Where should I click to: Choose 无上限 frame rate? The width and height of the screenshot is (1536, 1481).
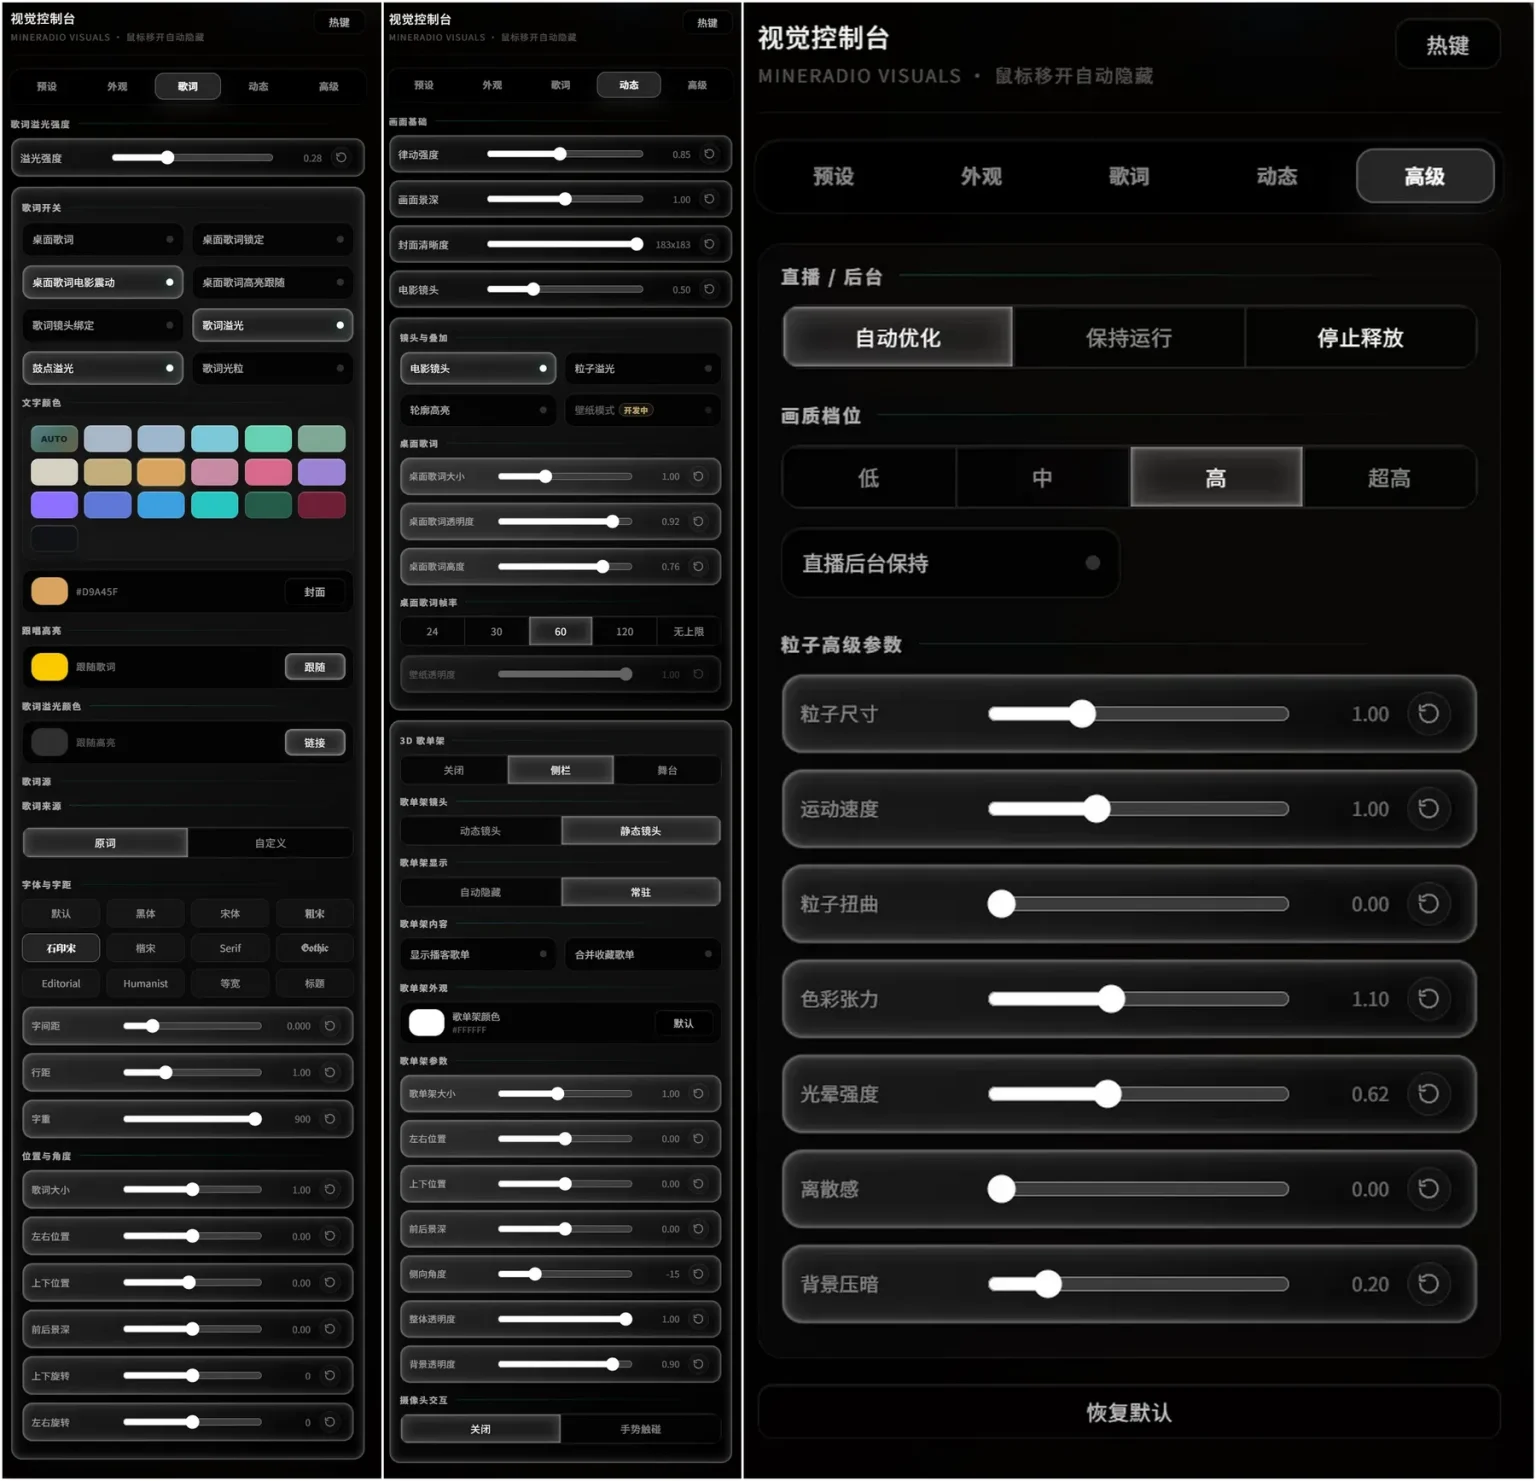point(688,631)
